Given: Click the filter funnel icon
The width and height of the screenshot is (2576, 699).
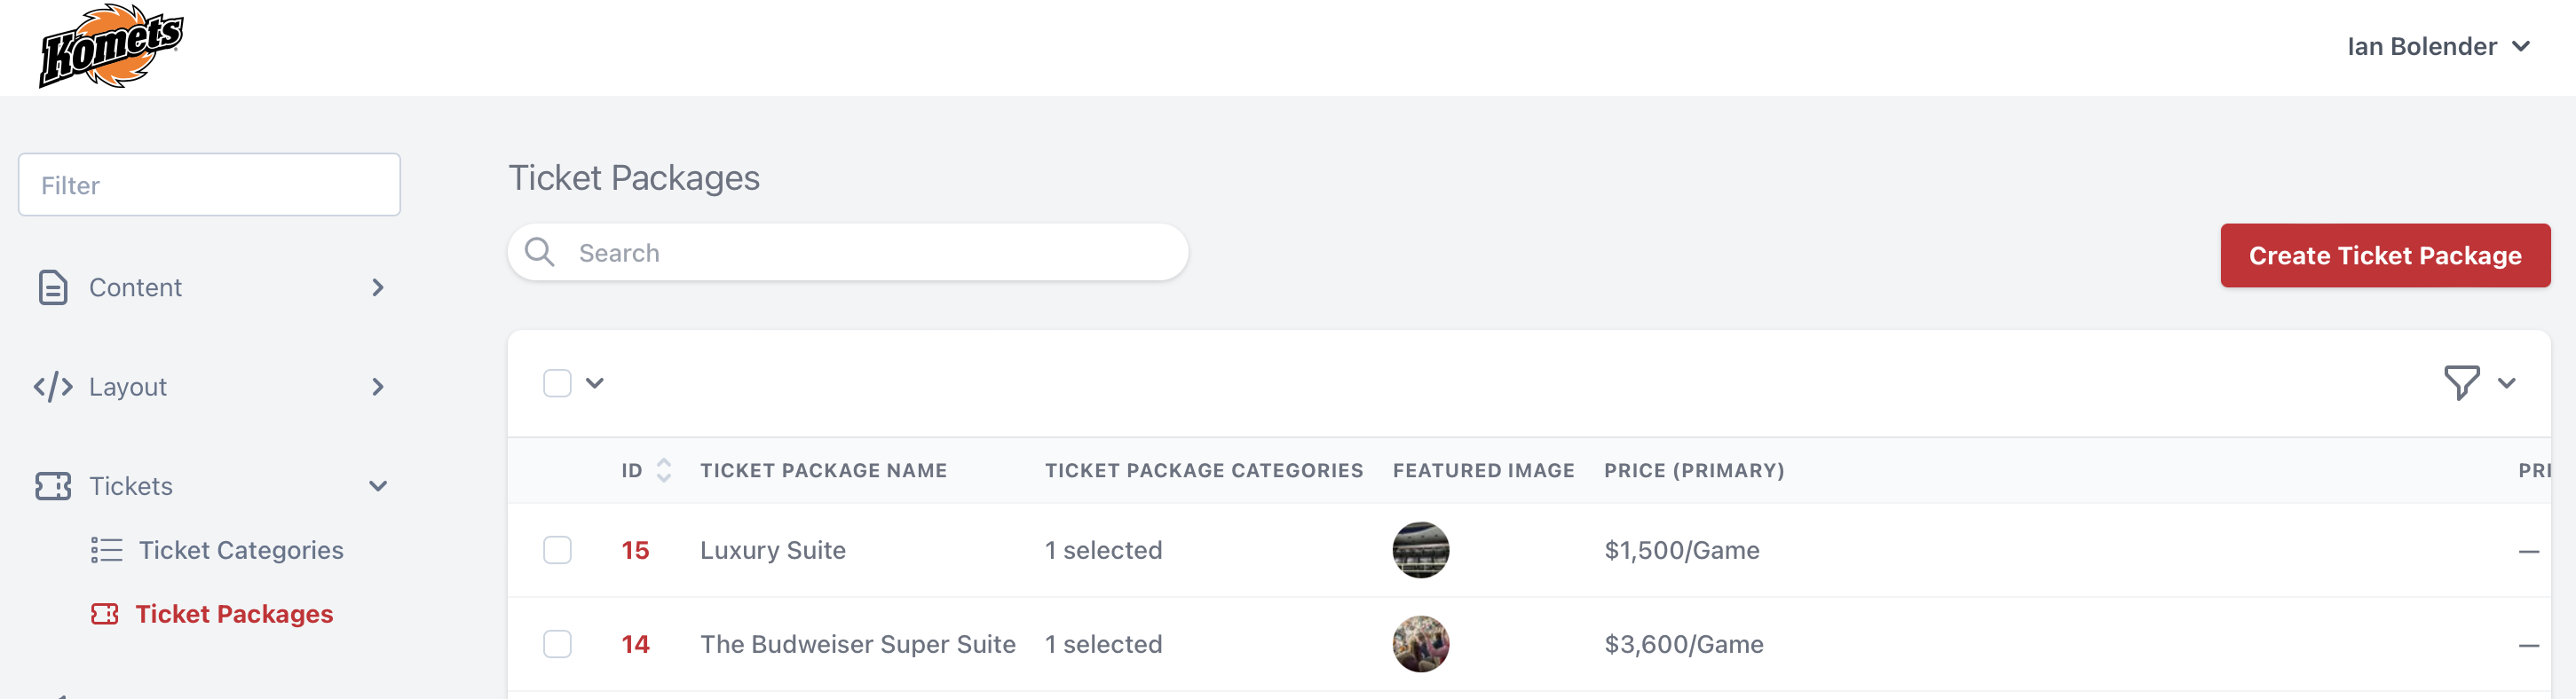Looking at the screenshot, I should coord(2462,383).
